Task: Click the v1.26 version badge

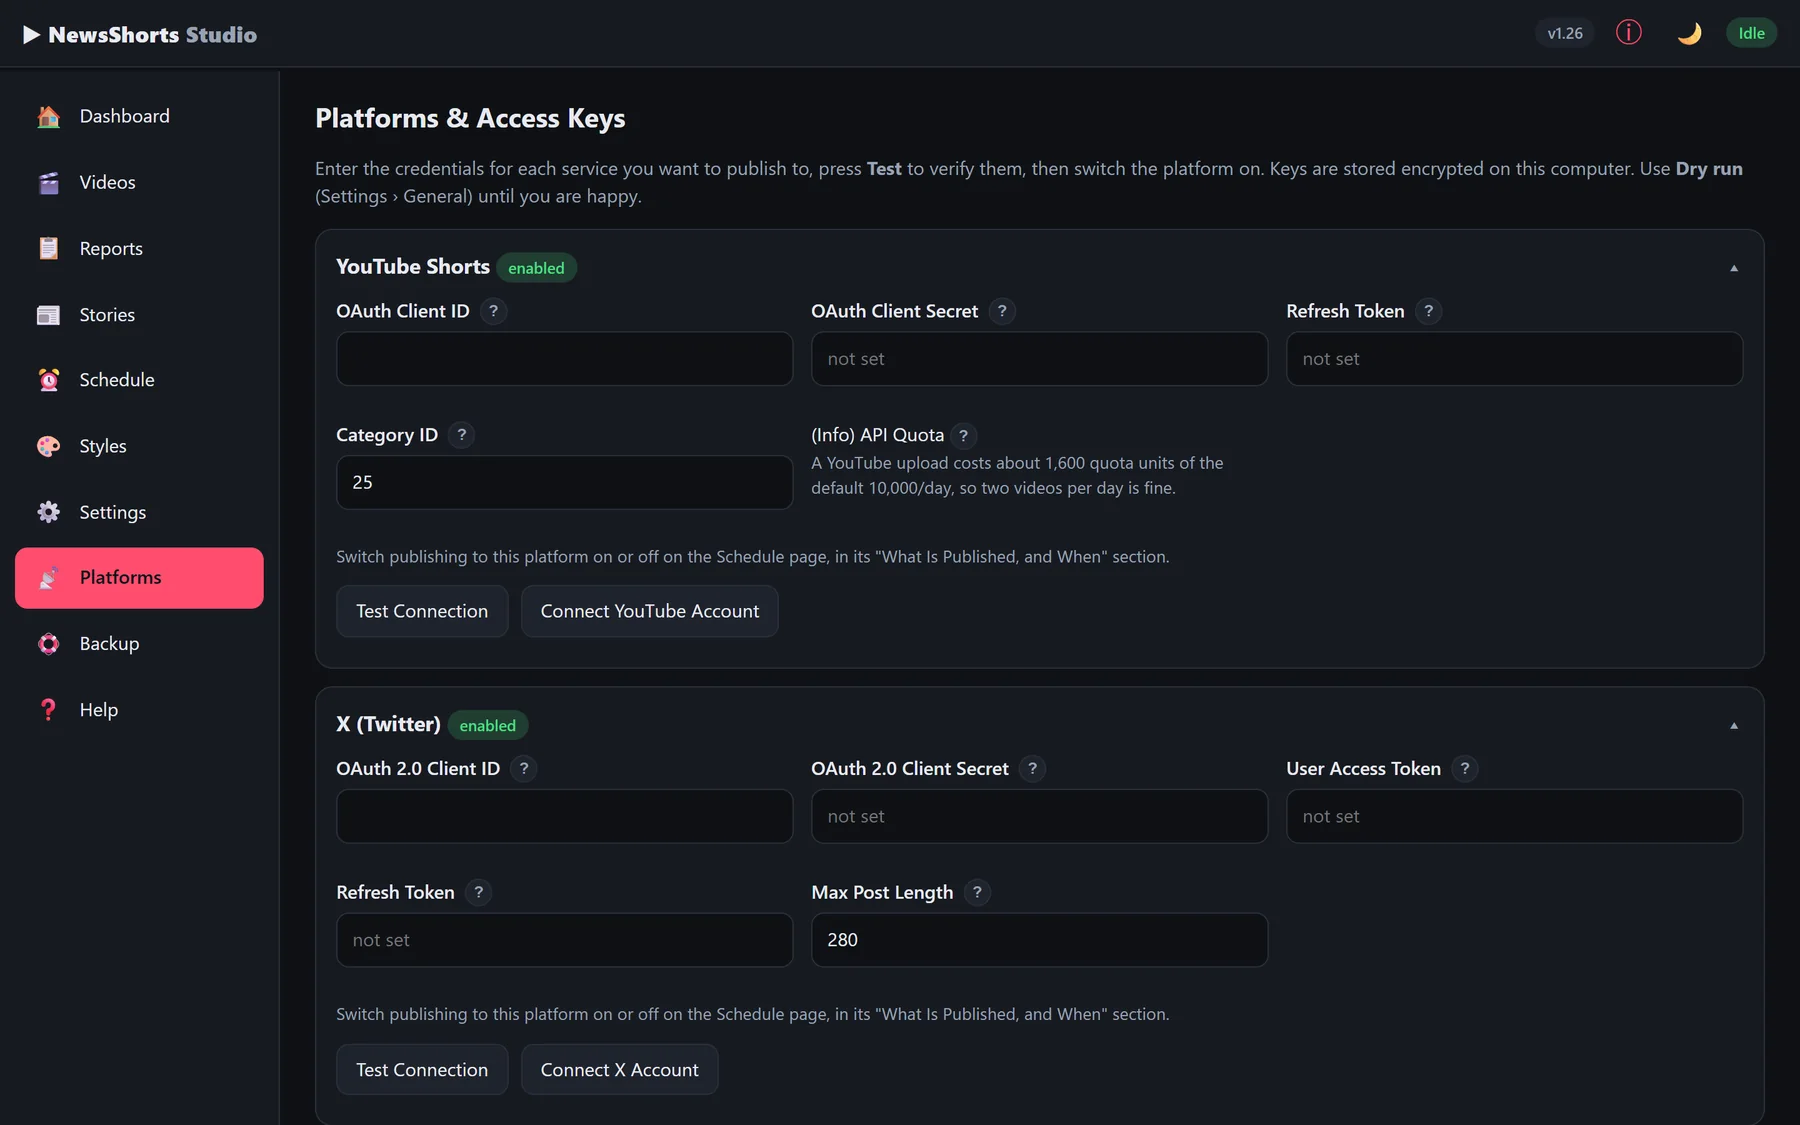Action: (1565, 33)
